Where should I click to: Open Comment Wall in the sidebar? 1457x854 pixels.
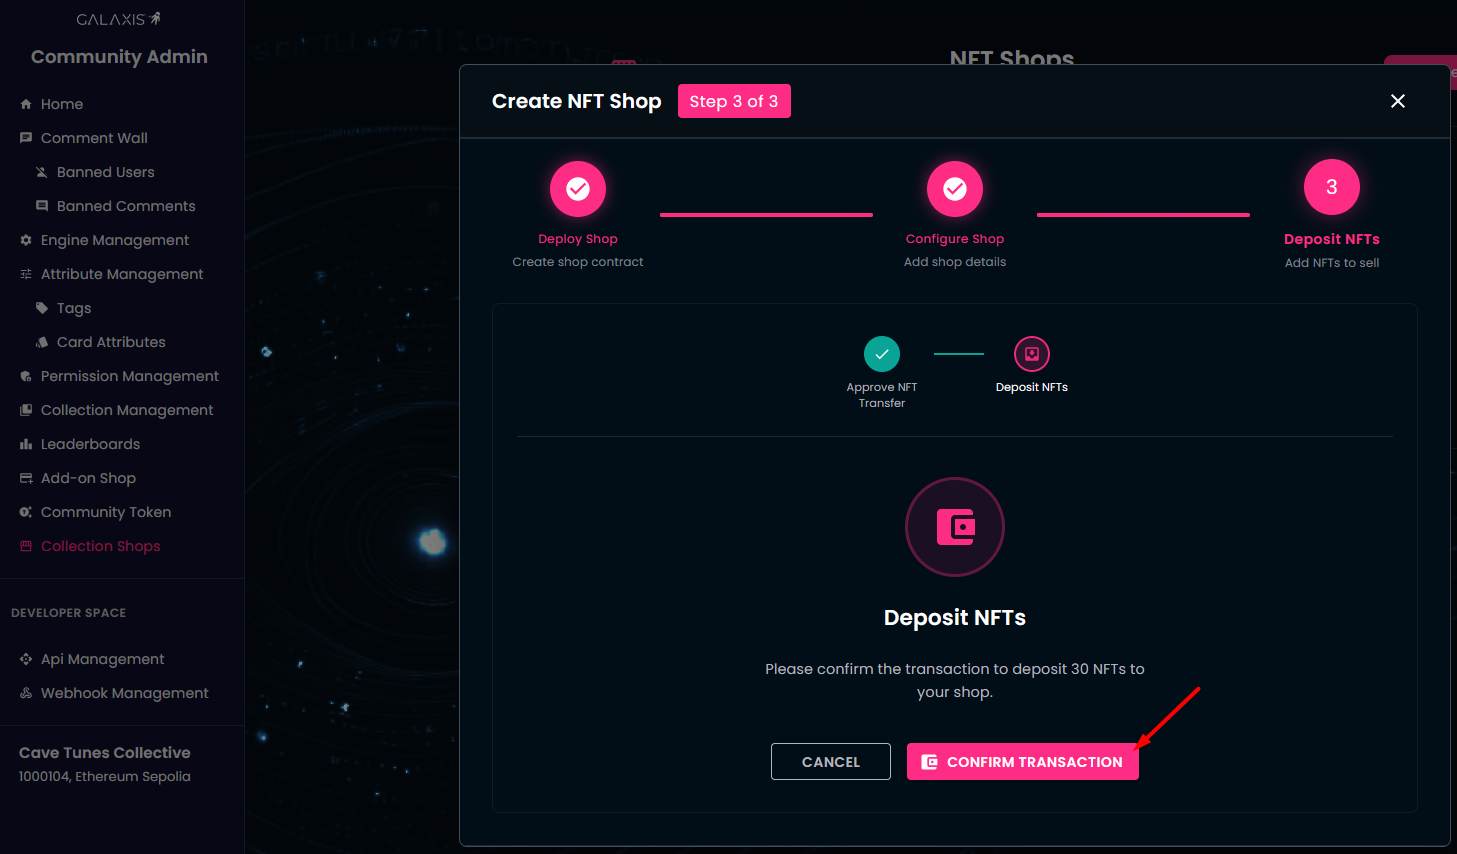94,138
